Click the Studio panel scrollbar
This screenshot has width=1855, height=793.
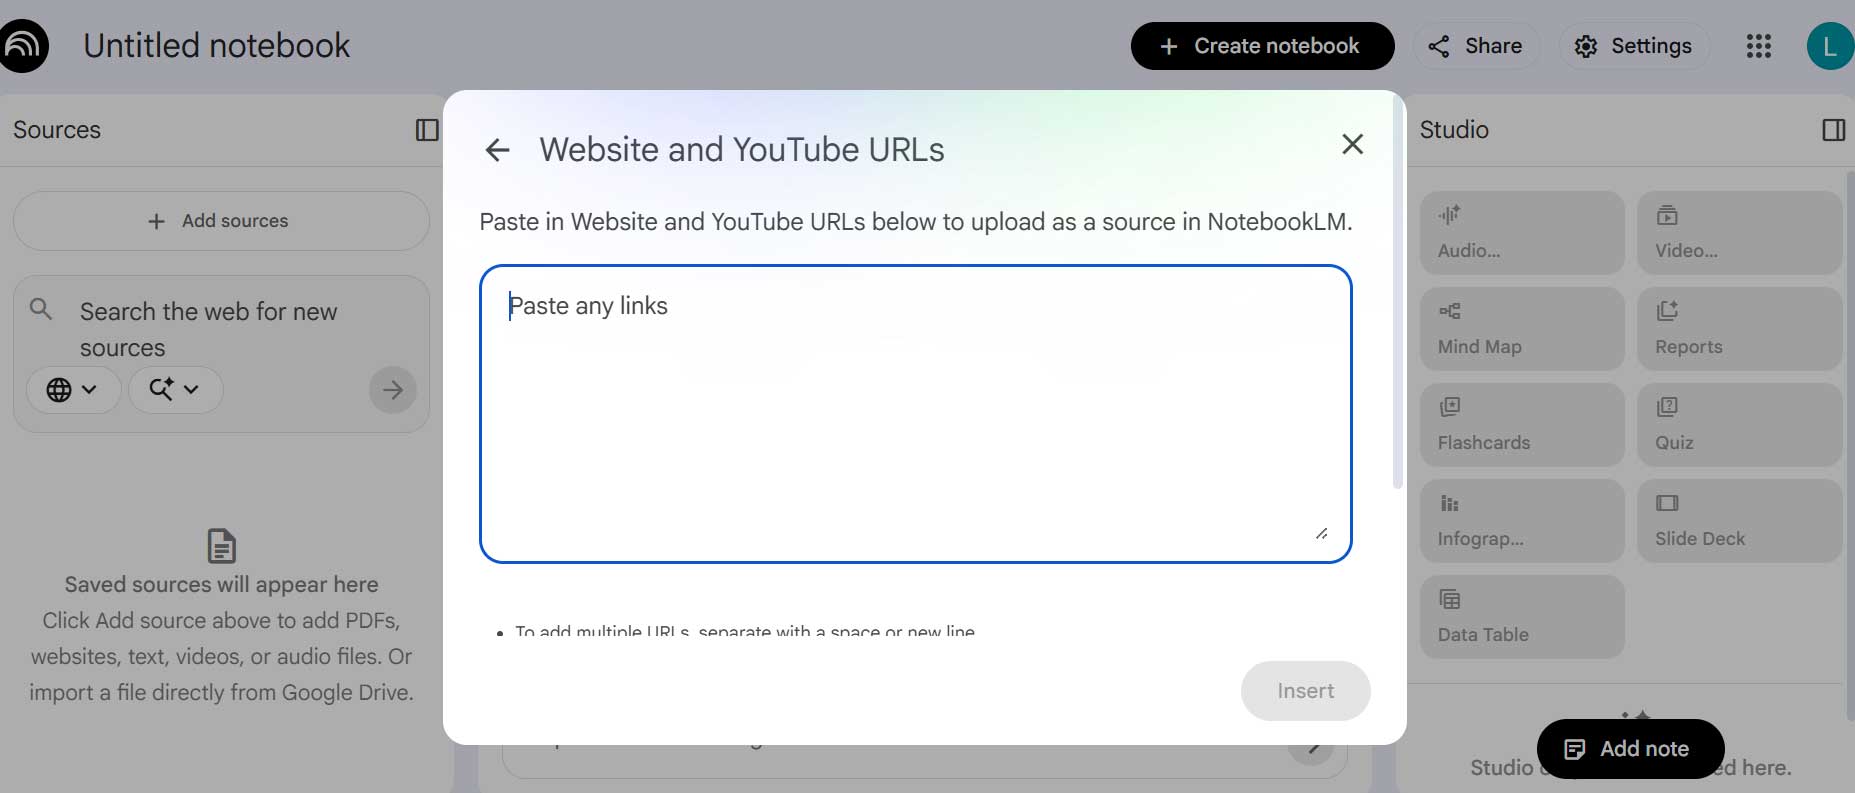click(x=1850, y=445)
